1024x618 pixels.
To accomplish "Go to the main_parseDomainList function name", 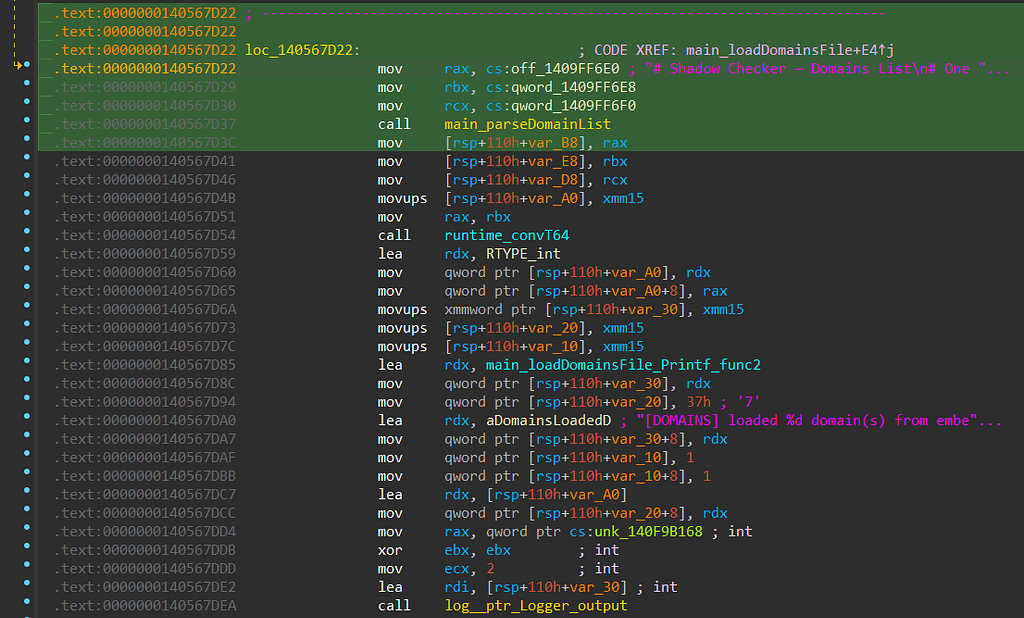I will pyautogui.click(x=528, y=124).
